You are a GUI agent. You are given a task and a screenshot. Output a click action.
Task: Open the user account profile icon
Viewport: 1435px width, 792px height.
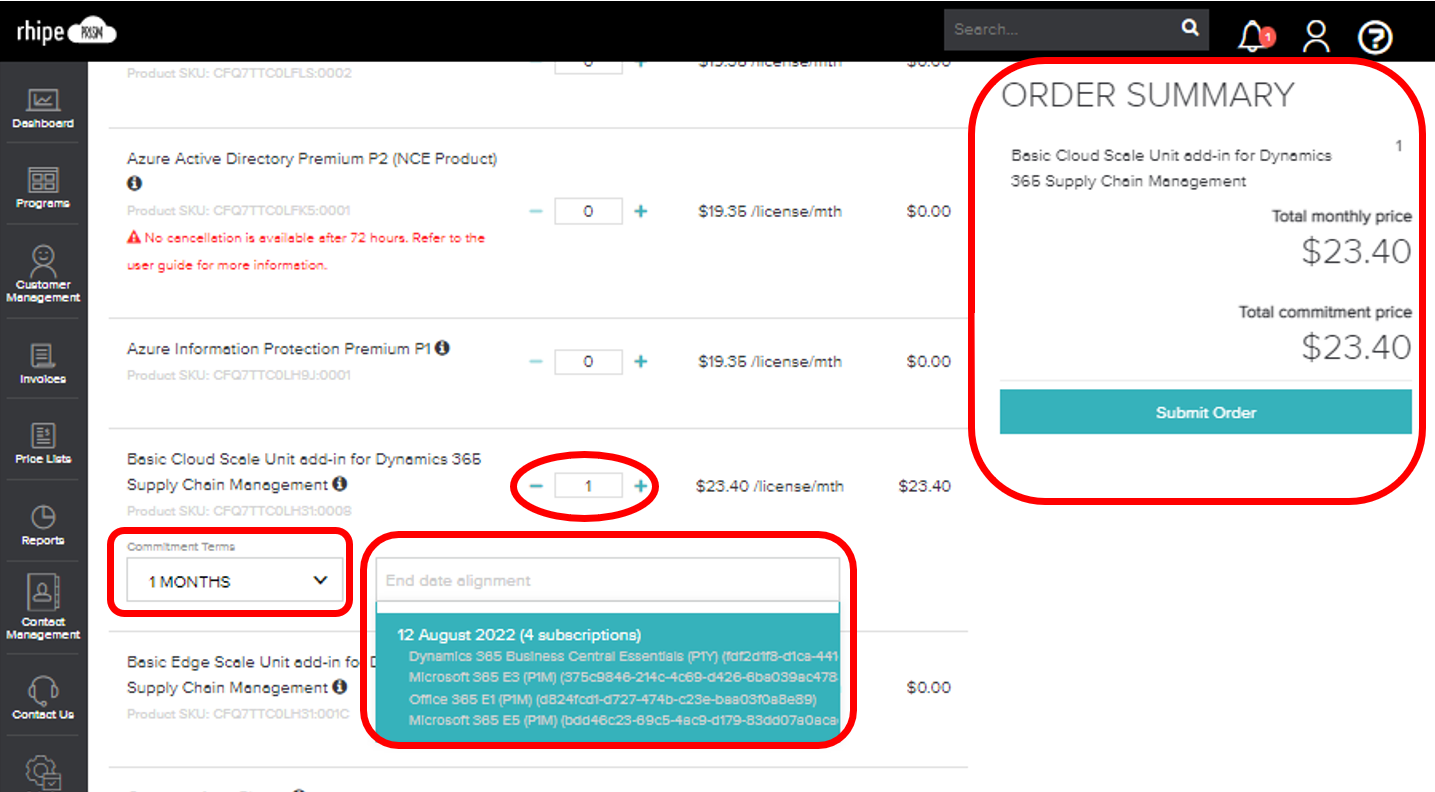[1316, 37]
